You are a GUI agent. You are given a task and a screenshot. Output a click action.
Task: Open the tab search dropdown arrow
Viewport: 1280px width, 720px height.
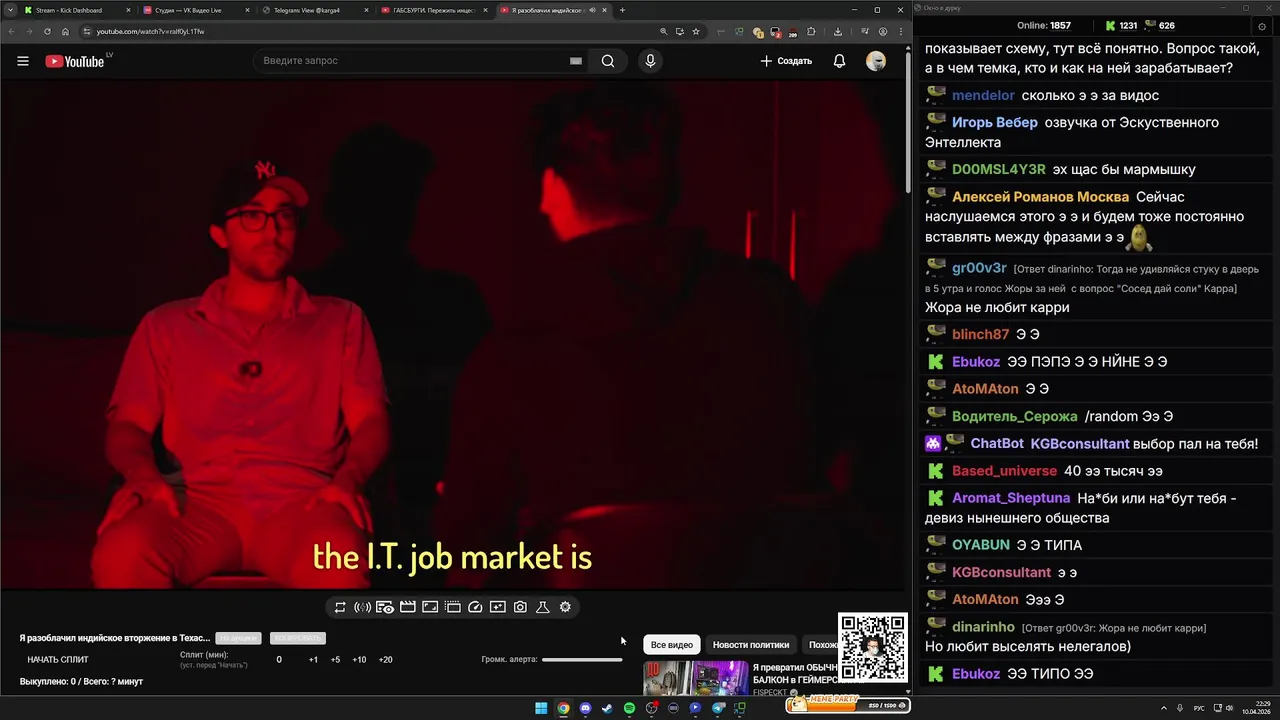pos(9,10)
